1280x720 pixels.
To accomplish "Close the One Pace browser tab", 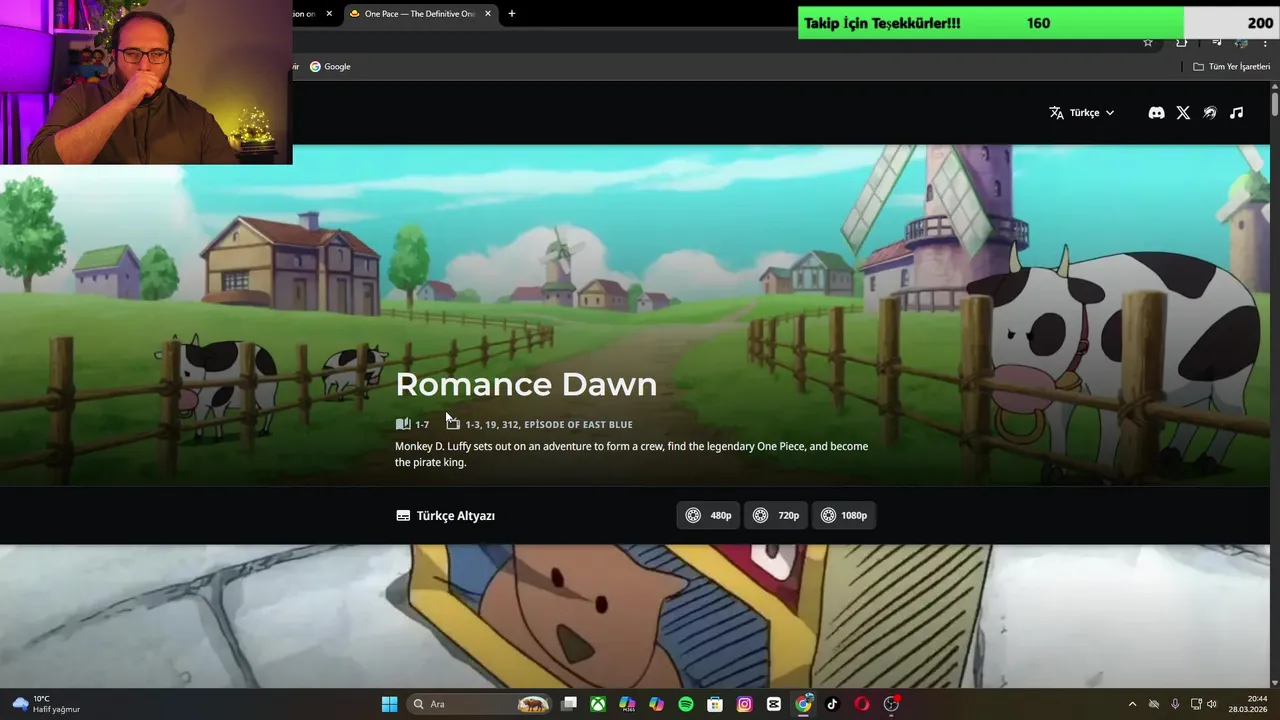I will coord(488,14).
